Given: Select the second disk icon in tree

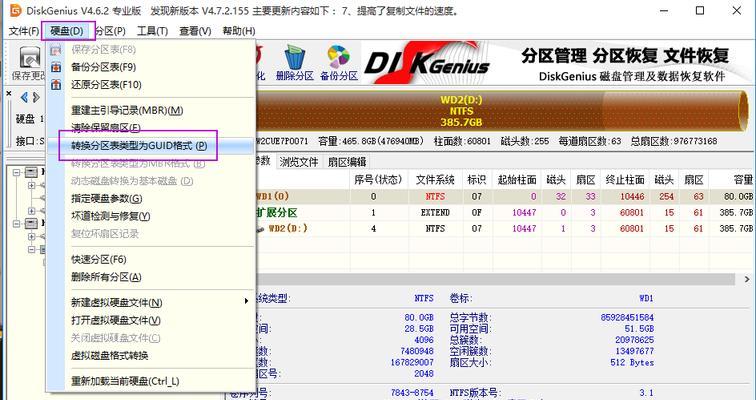Looking at the screenshot, I should [x=31, y=223].
